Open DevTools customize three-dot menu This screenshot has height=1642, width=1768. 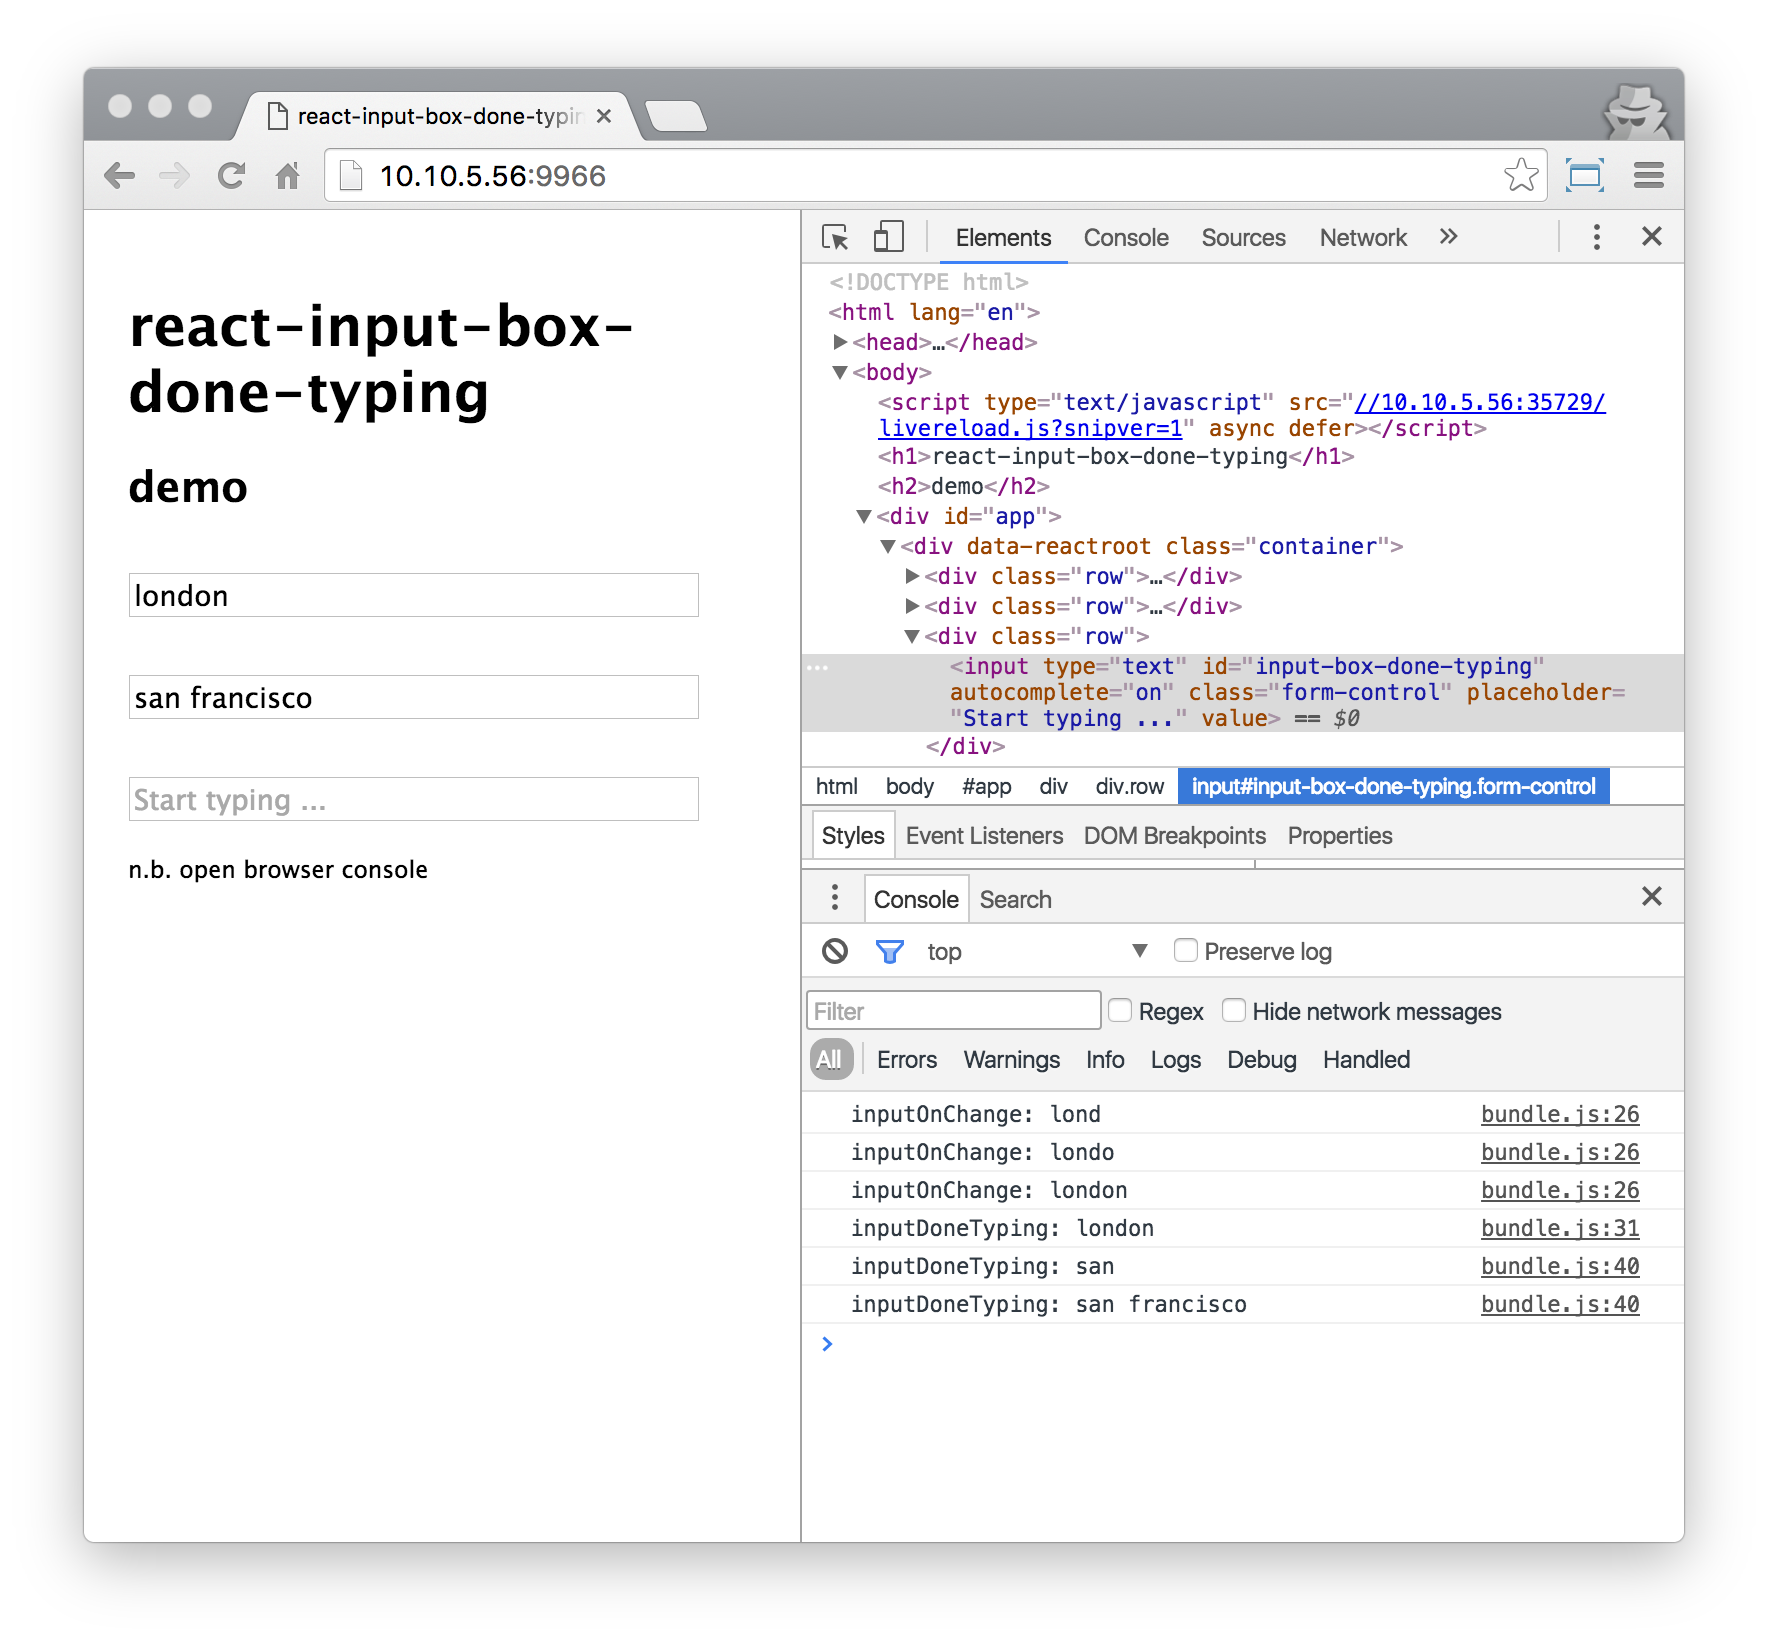click(1596, 237)
